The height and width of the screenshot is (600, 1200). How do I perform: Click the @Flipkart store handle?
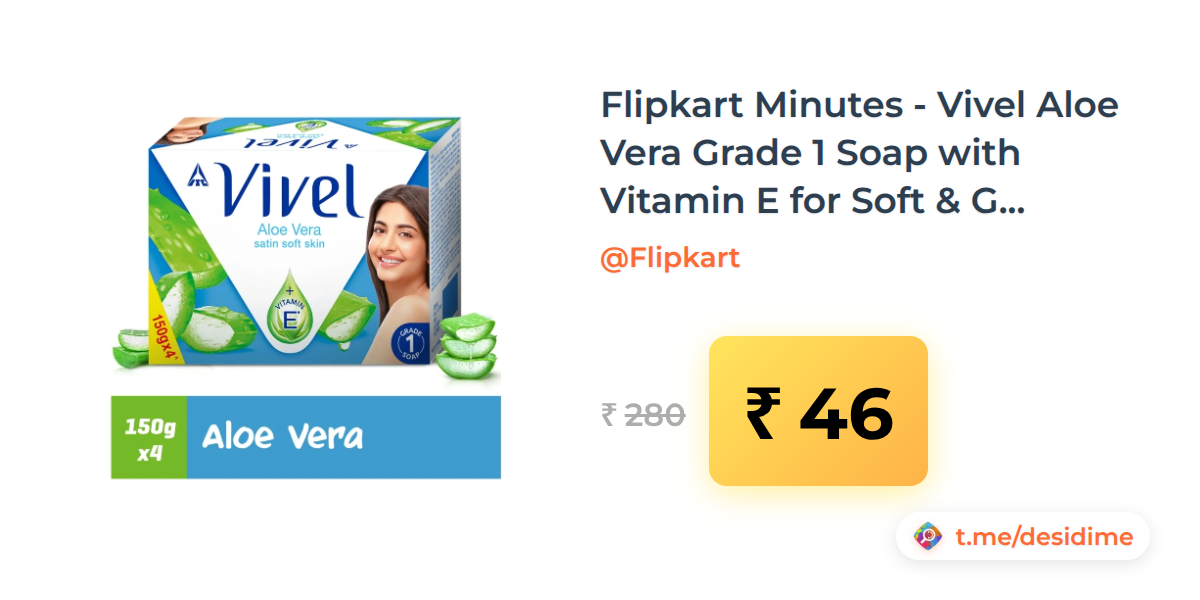click(670, 258)
